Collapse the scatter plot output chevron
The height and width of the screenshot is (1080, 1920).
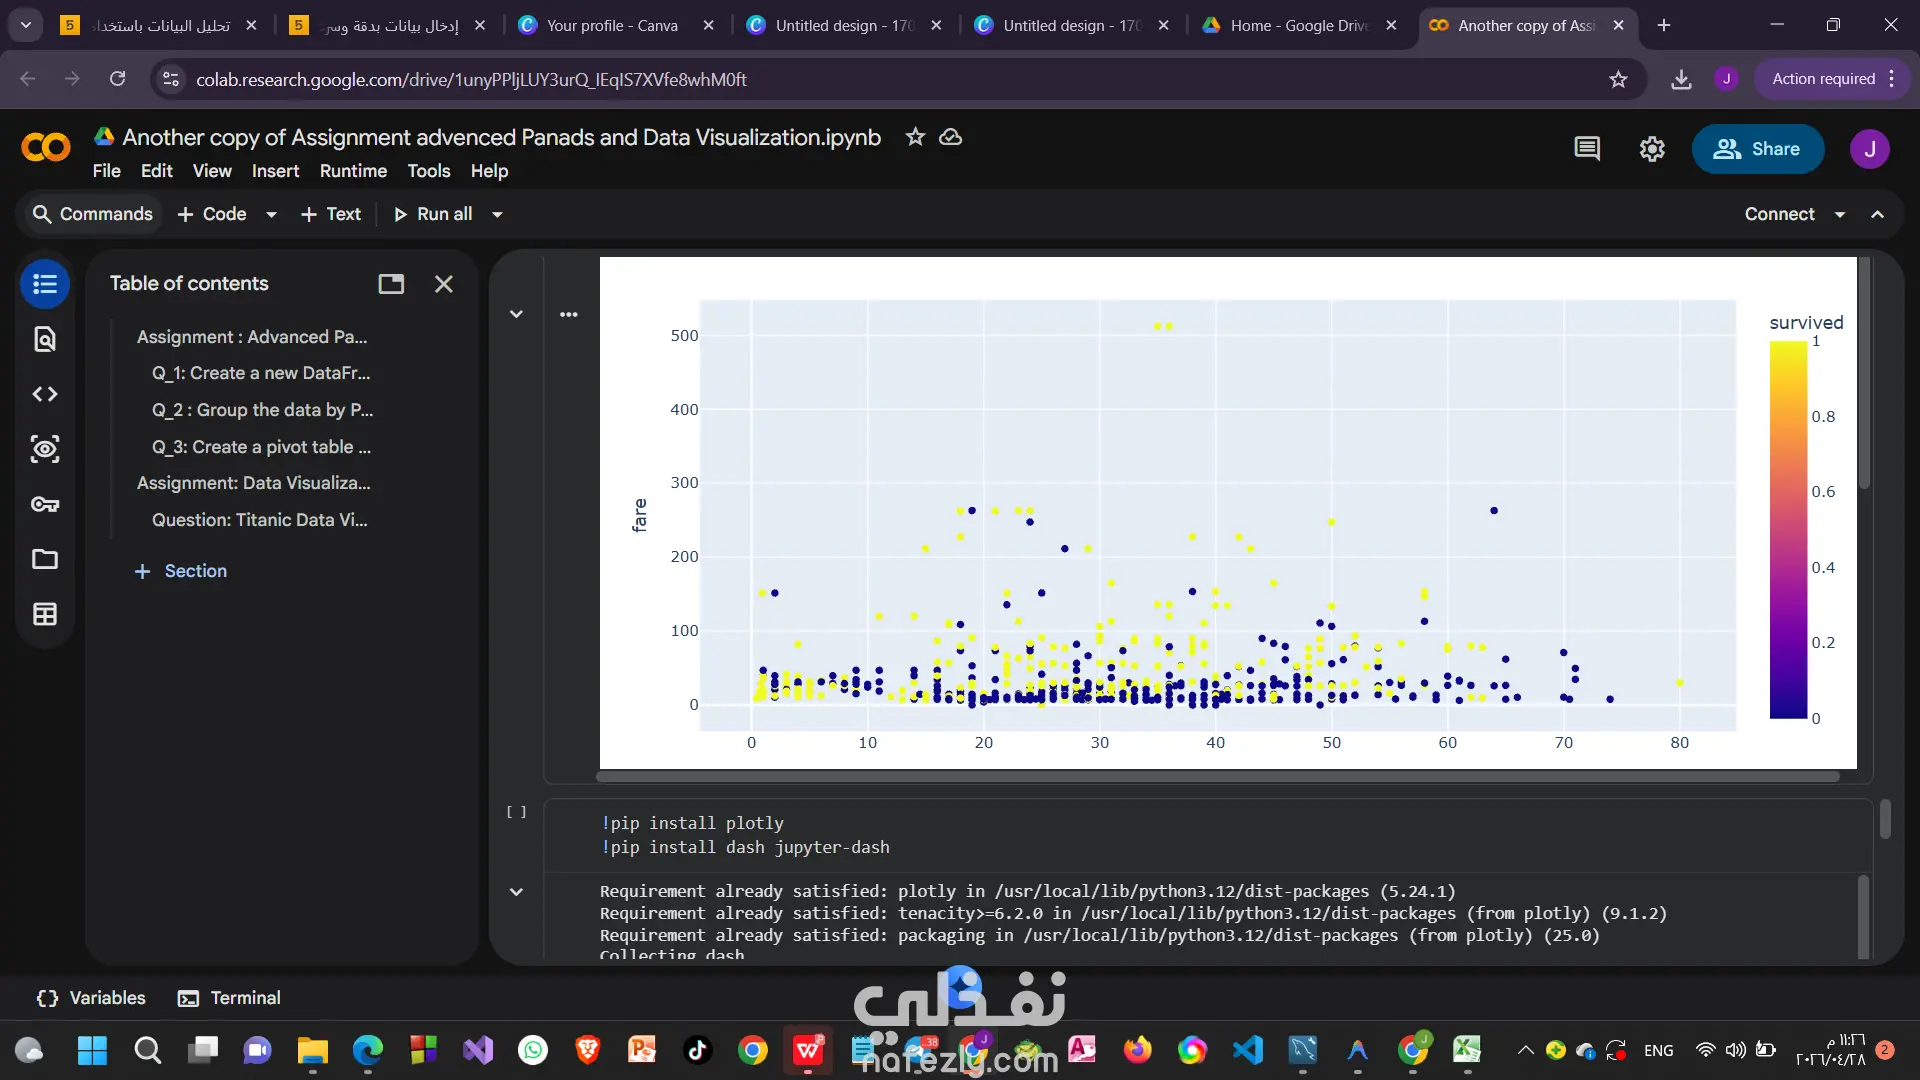516,314
